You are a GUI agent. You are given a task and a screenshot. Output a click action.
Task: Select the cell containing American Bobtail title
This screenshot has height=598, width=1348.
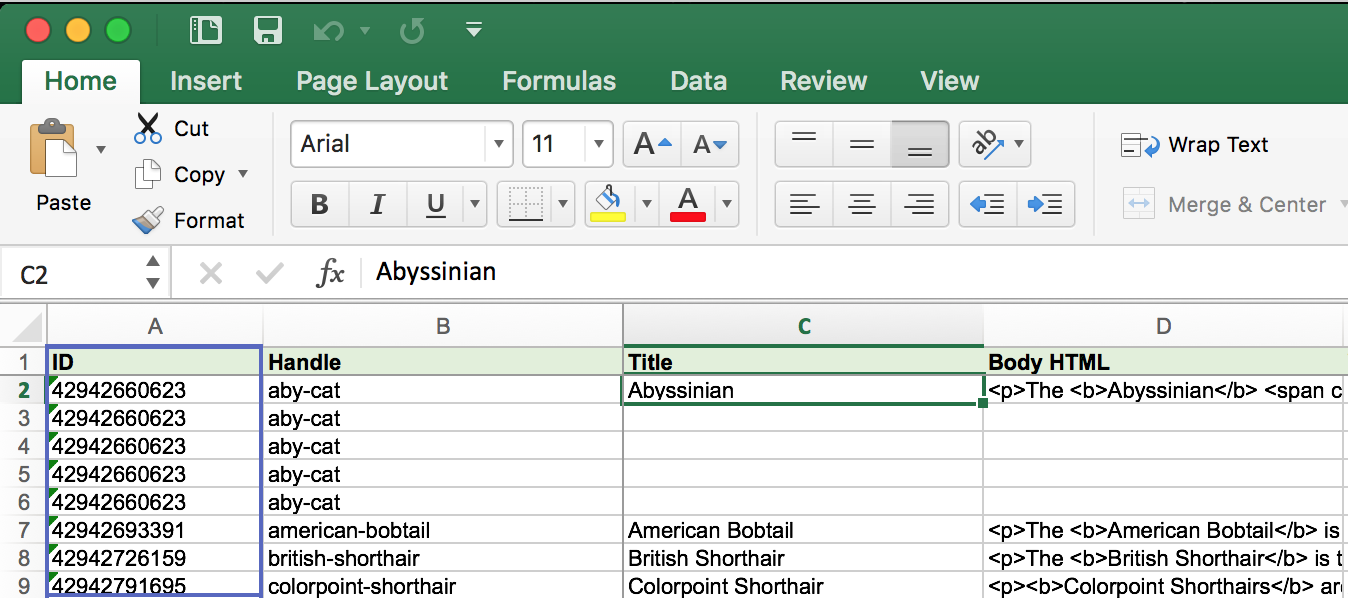click(802, 530)
